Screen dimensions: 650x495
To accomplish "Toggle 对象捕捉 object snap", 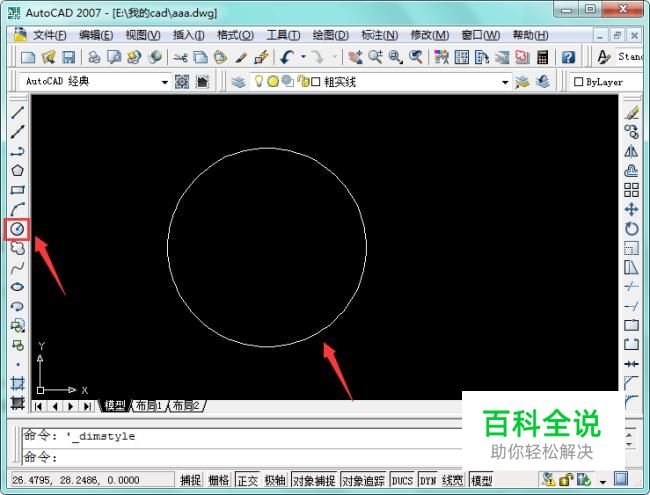I will point(315,480).
